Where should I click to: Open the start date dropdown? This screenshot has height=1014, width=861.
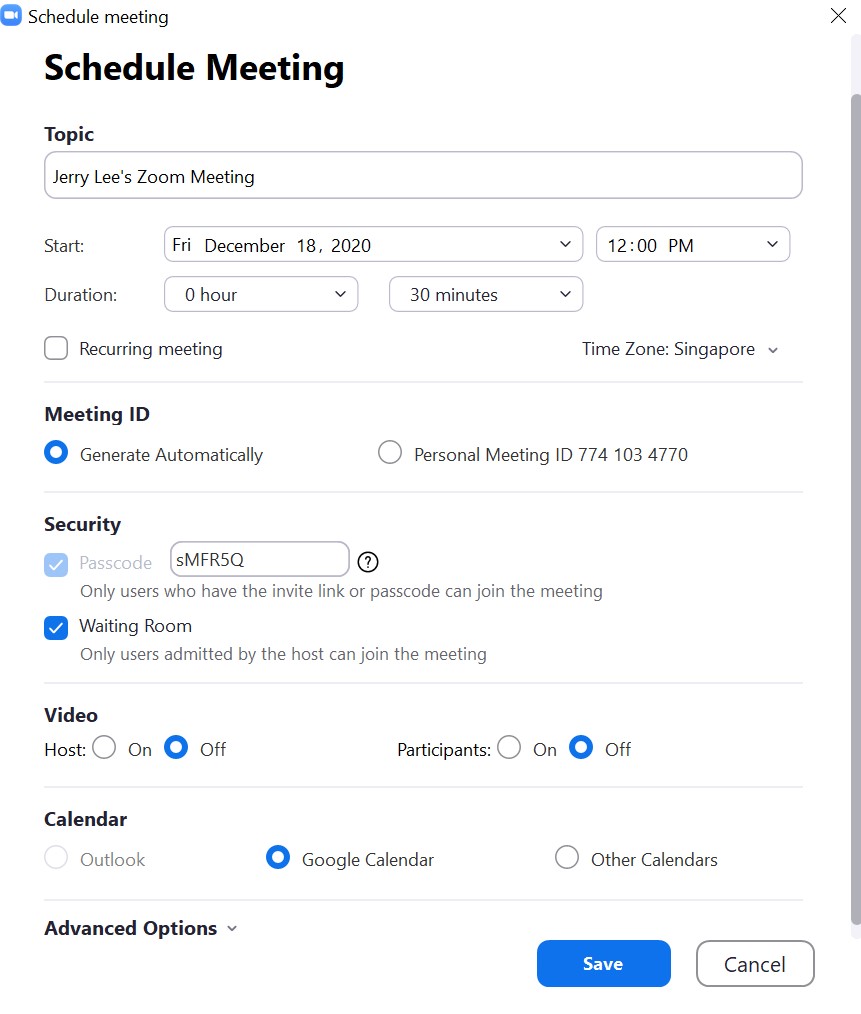pyautogui.click(x=373, y=245)
